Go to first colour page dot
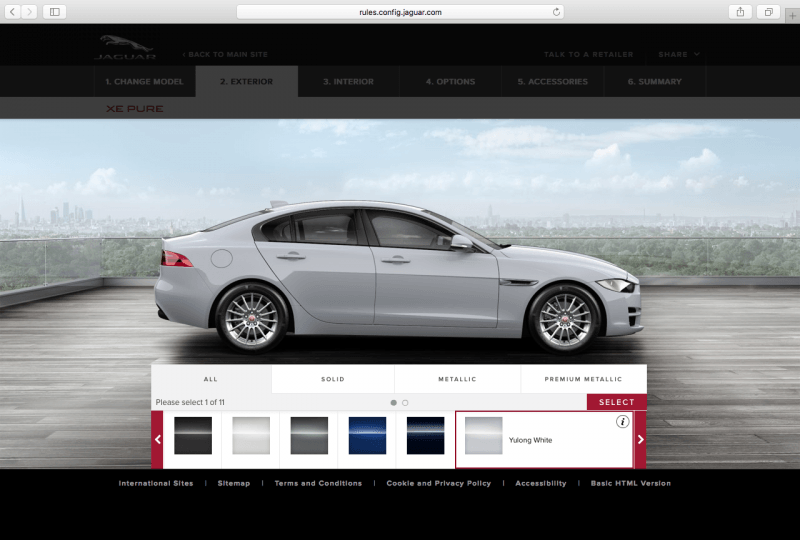The height and width of the screenshot is (540, 800). click(x=393, y=403)
